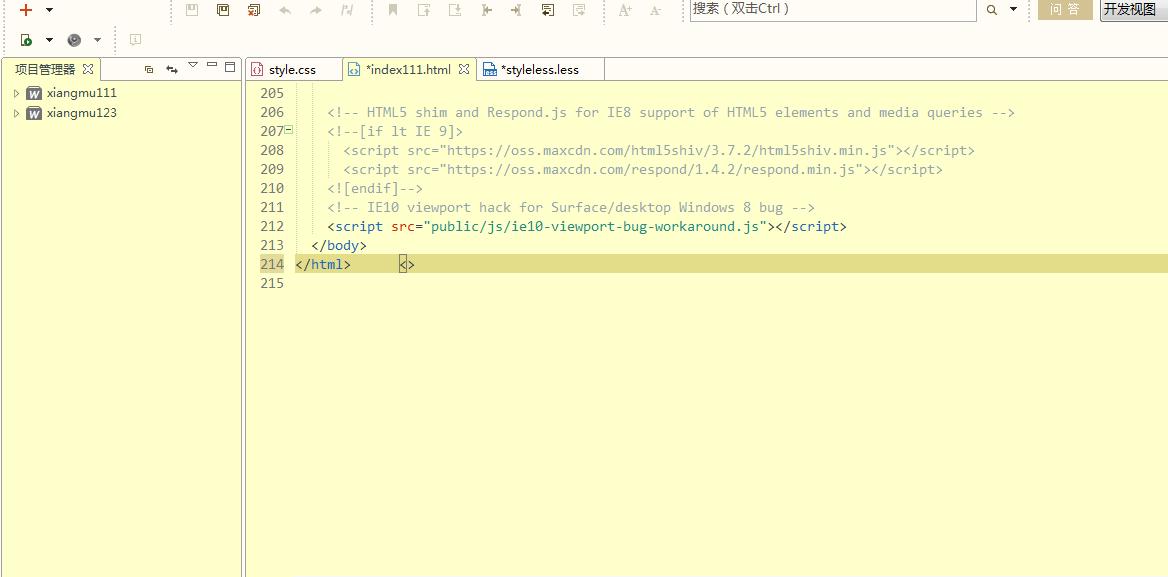Click the xiangmu111 project W icon

[34, 93]
